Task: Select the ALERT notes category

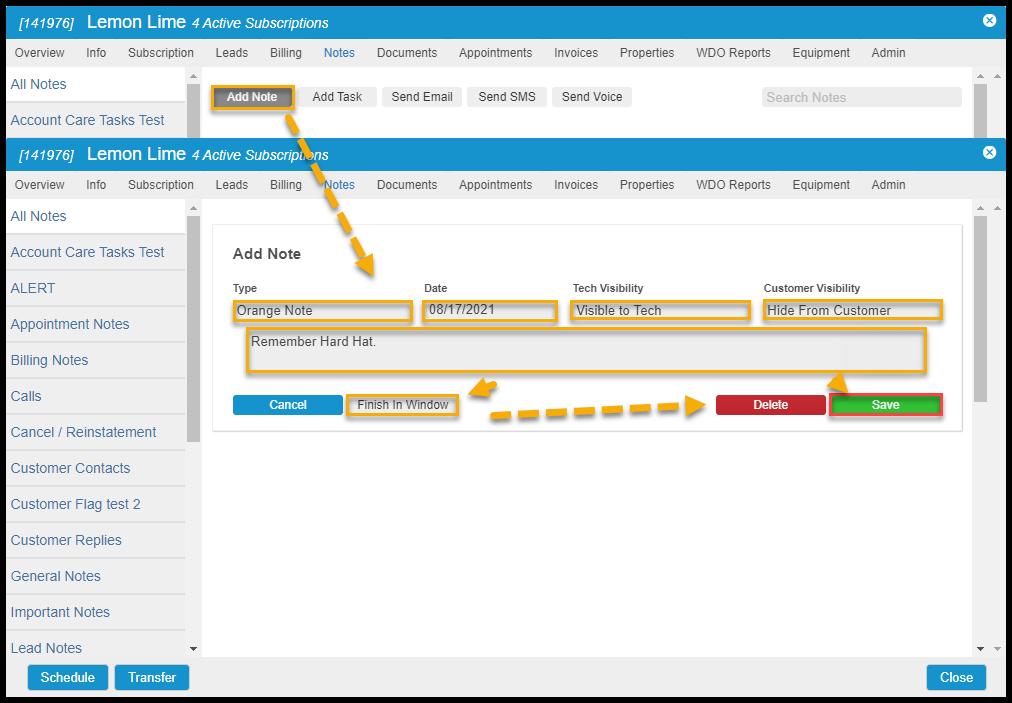Action: click(x=33, y=288)
